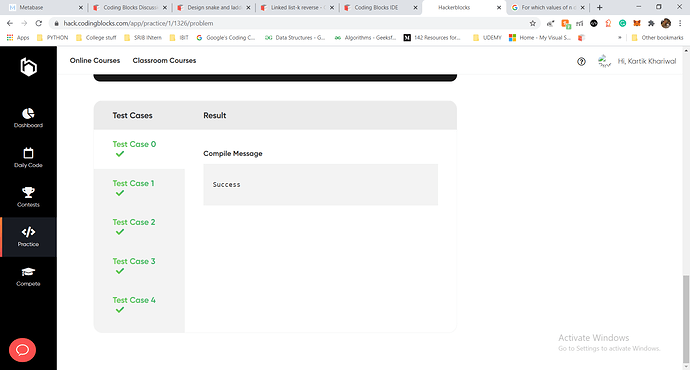Click the help question mark icon

pyautogui.click(x=581, y=62)
